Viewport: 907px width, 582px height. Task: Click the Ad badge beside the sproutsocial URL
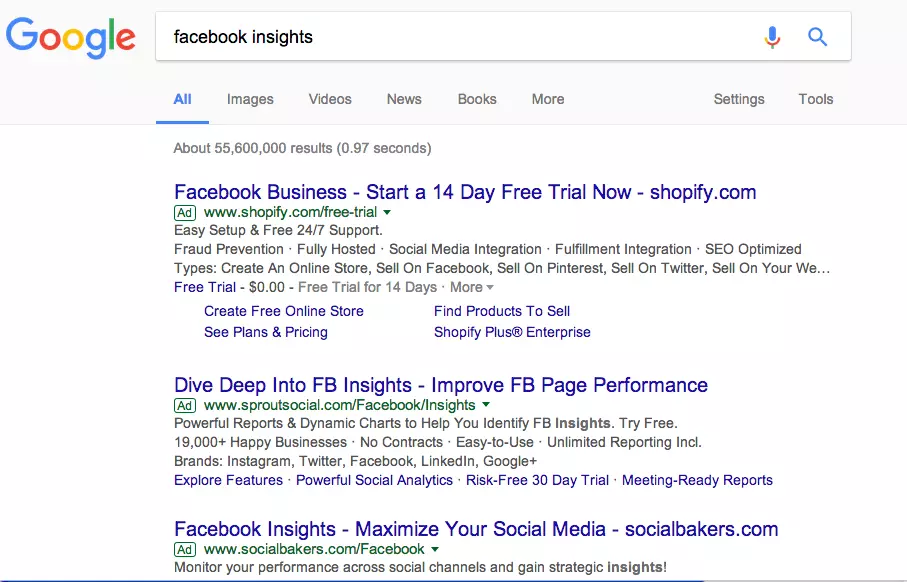pyautogui.click(x=184, y=405)
